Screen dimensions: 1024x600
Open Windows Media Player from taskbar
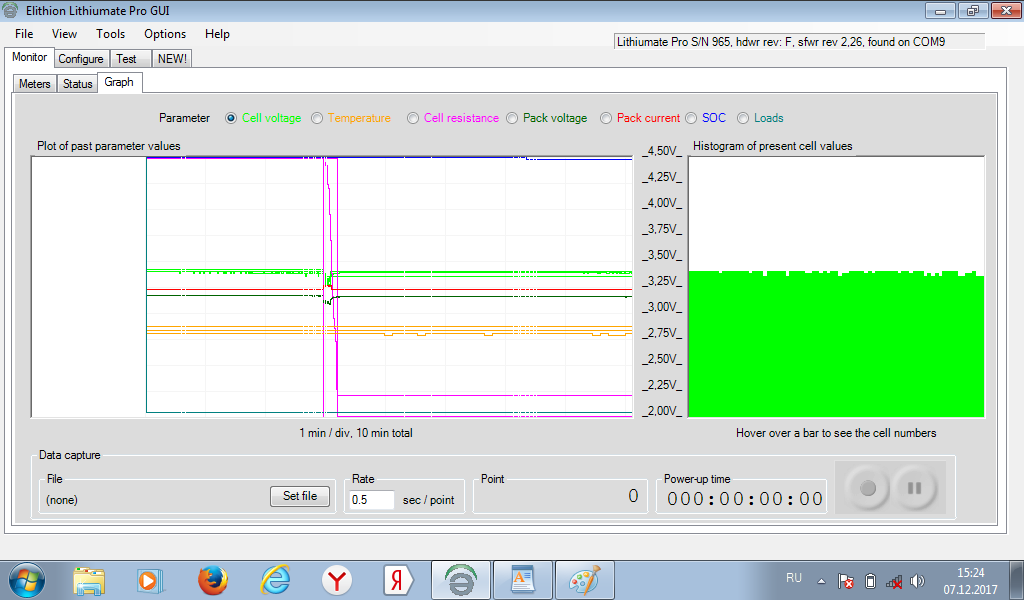pos(150,580)
